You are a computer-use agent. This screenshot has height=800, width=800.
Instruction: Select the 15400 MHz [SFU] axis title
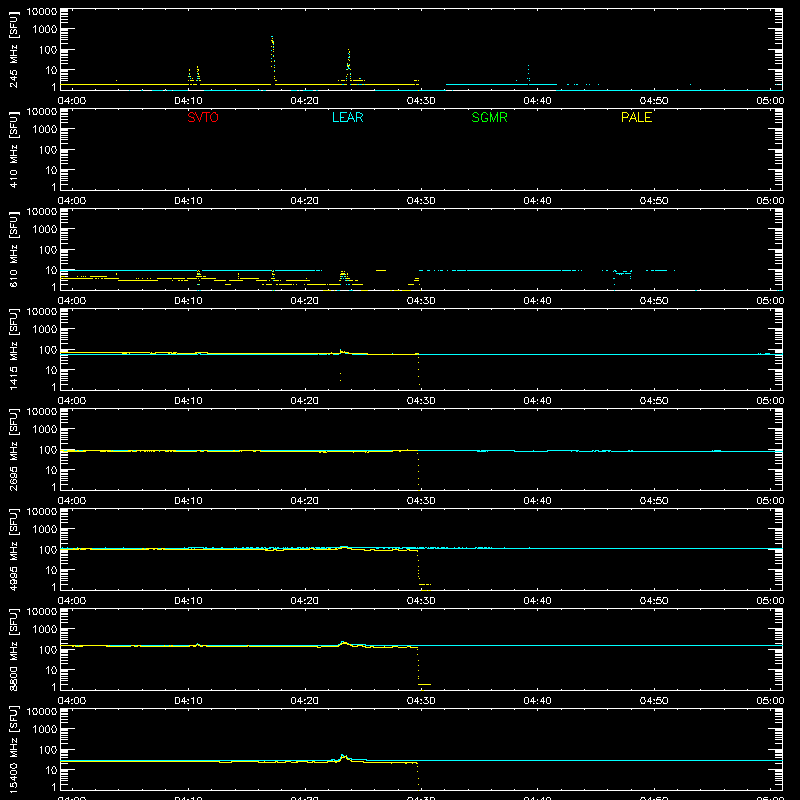pyautogui.click(x=13, y=749)
